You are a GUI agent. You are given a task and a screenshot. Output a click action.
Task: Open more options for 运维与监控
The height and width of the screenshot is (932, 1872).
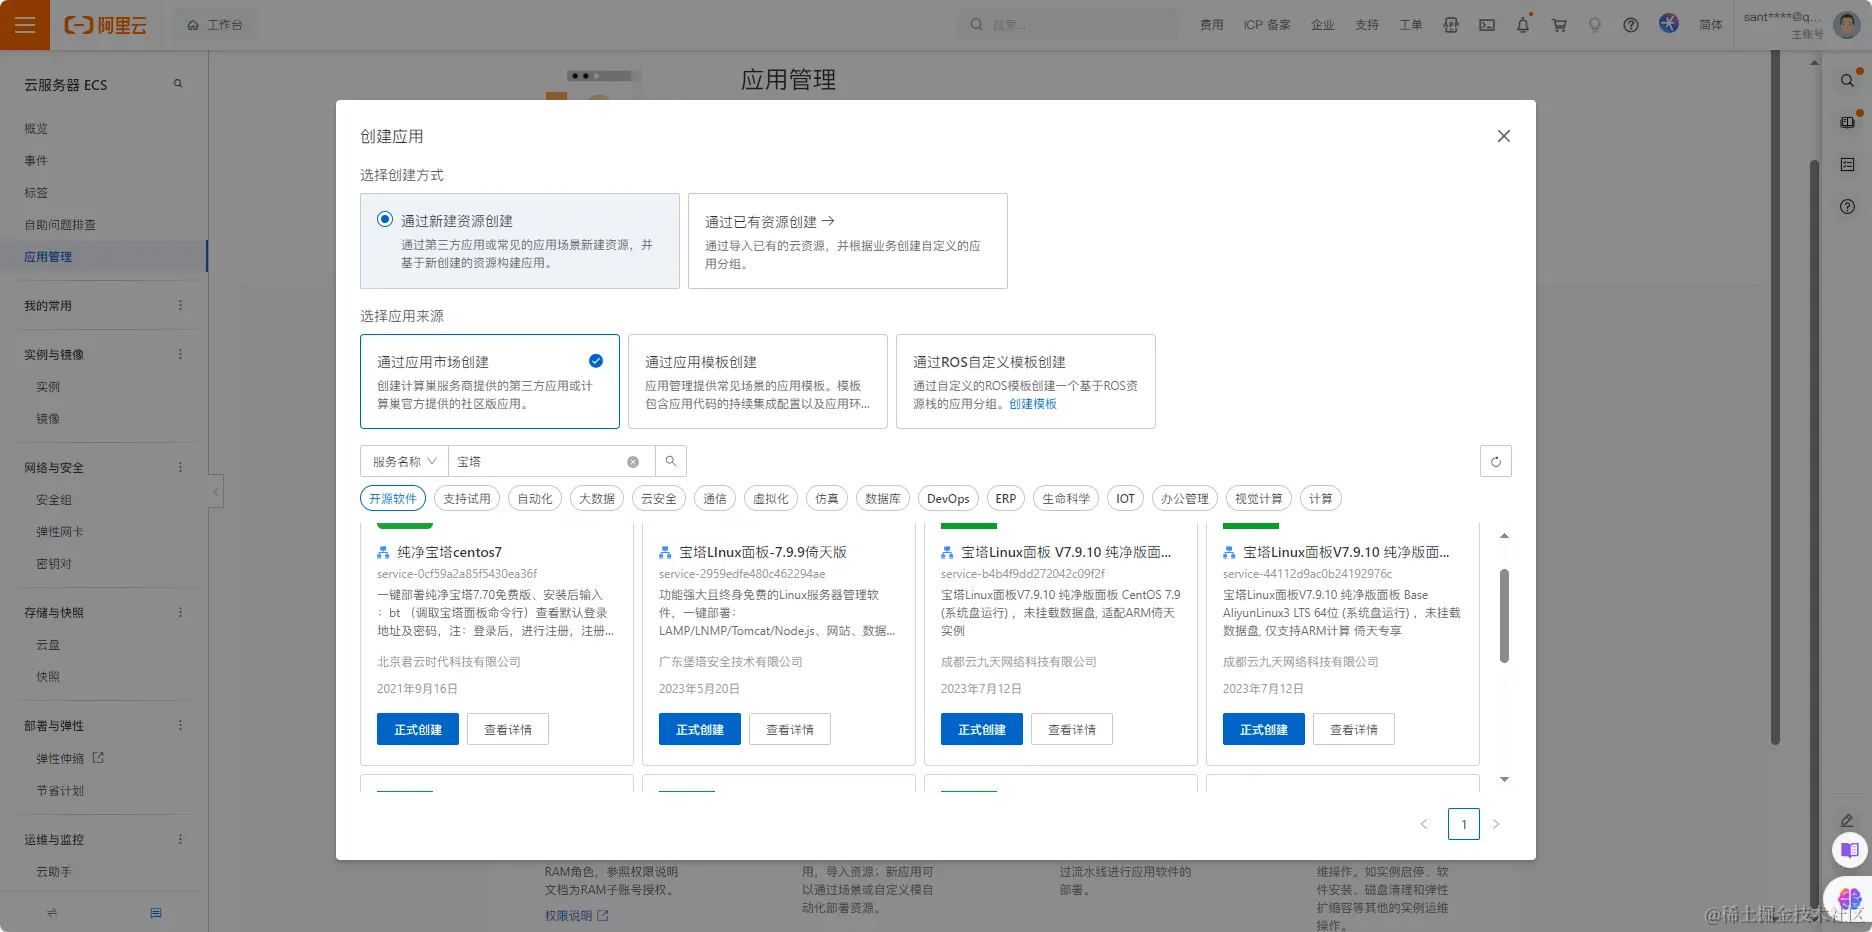pos(180,839)
